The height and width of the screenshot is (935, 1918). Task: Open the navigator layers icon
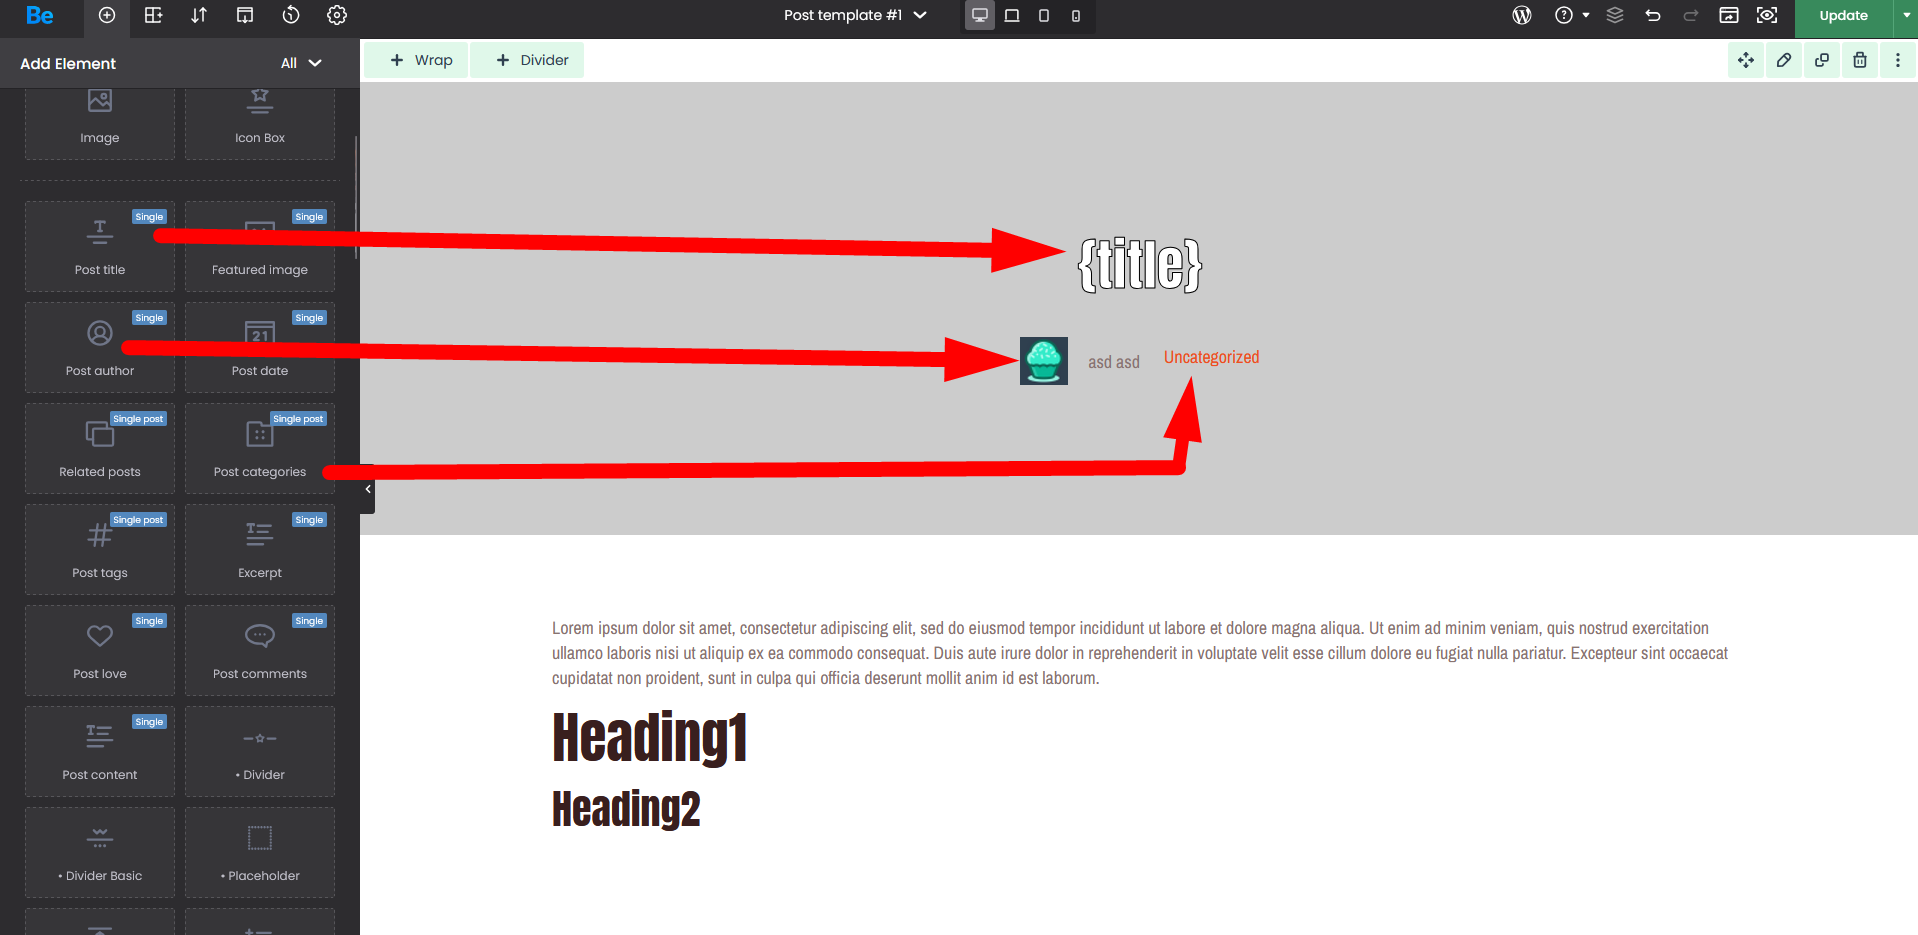point(1615,15)
